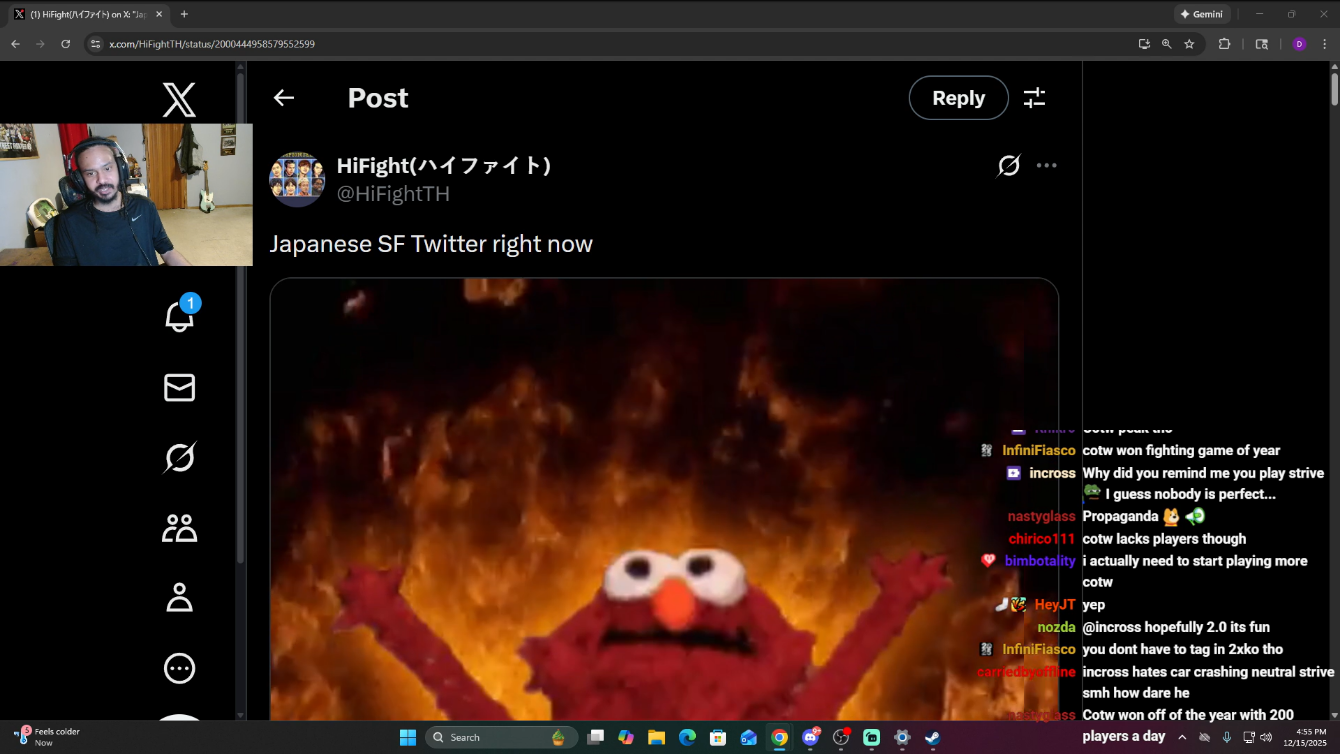Open the More circle menu in sidebar
This screenshot has height=754, width=1340.
[180, 668]
